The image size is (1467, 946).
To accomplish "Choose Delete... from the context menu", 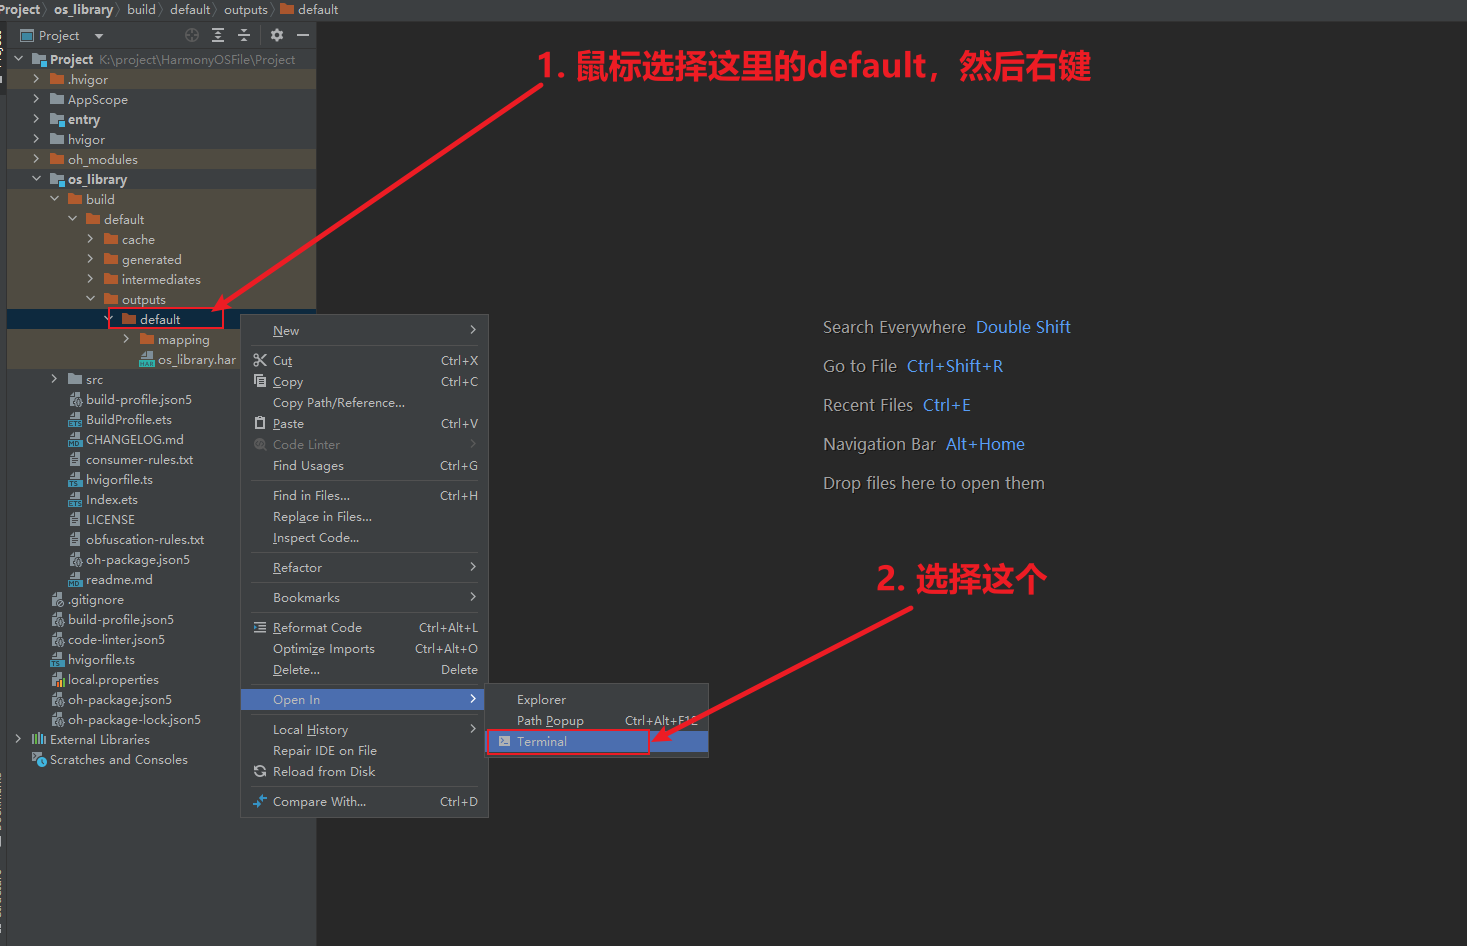I will point(364,669).
